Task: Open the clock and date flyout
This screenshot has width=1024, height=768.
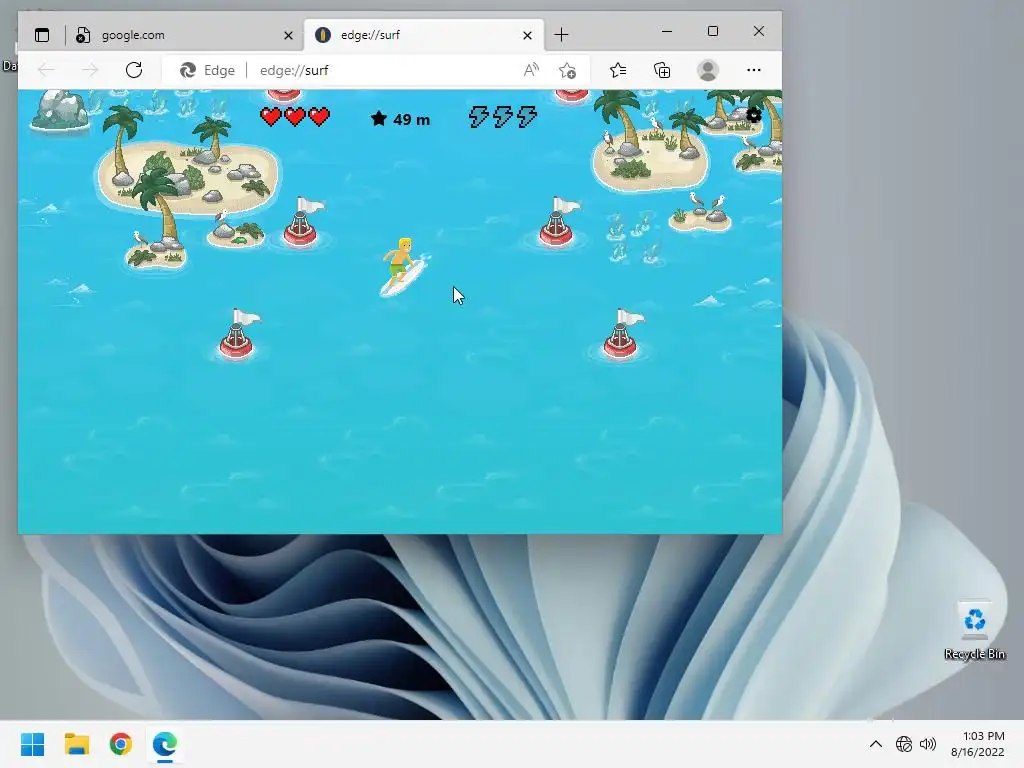Action: (x=978, y=744)
